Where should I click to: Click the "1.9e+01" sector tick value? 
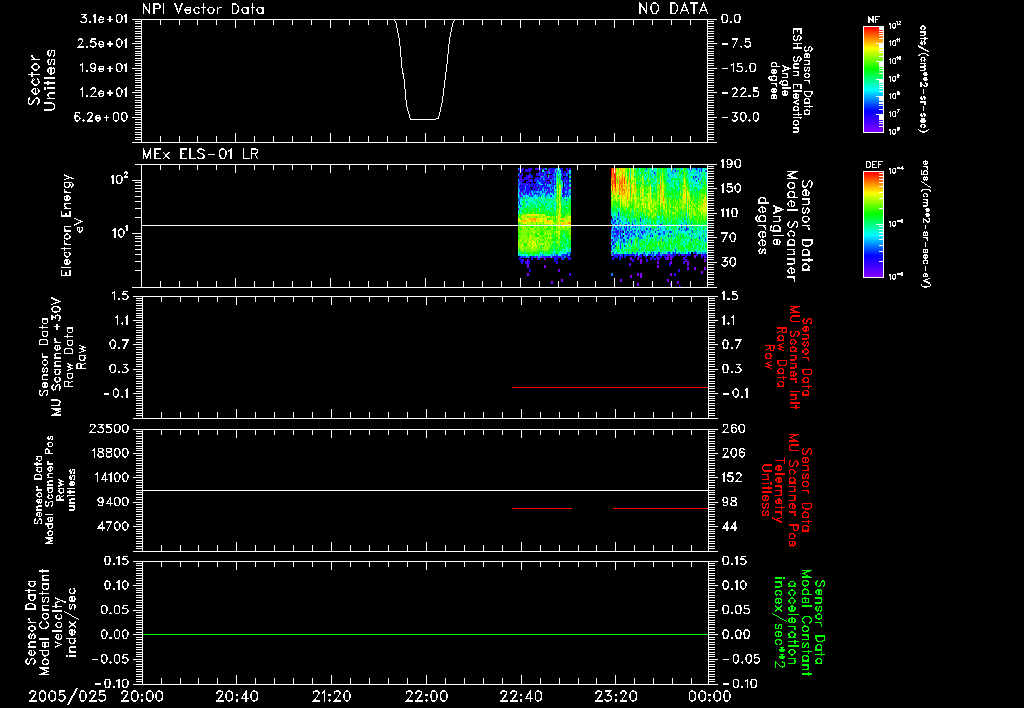pos(104,68)
